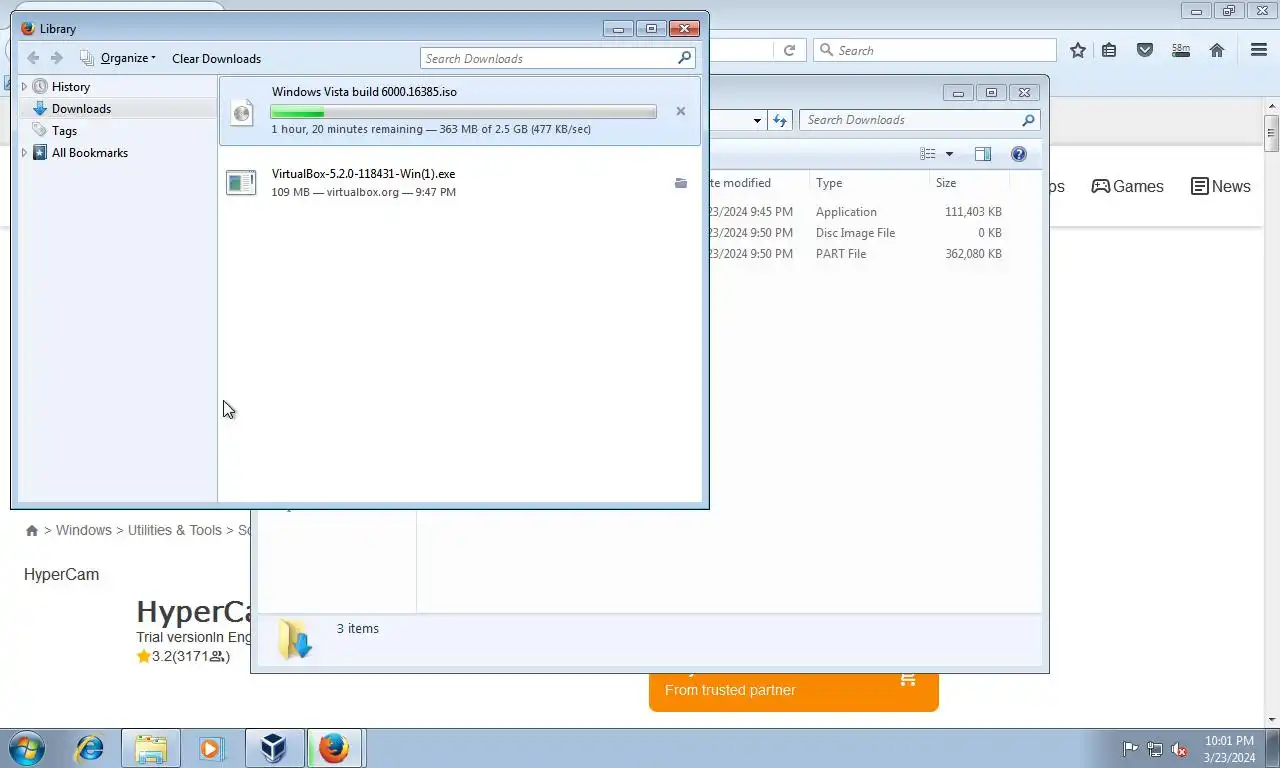Open containing folder for VirtualBox download

click(x=681, y=183)
